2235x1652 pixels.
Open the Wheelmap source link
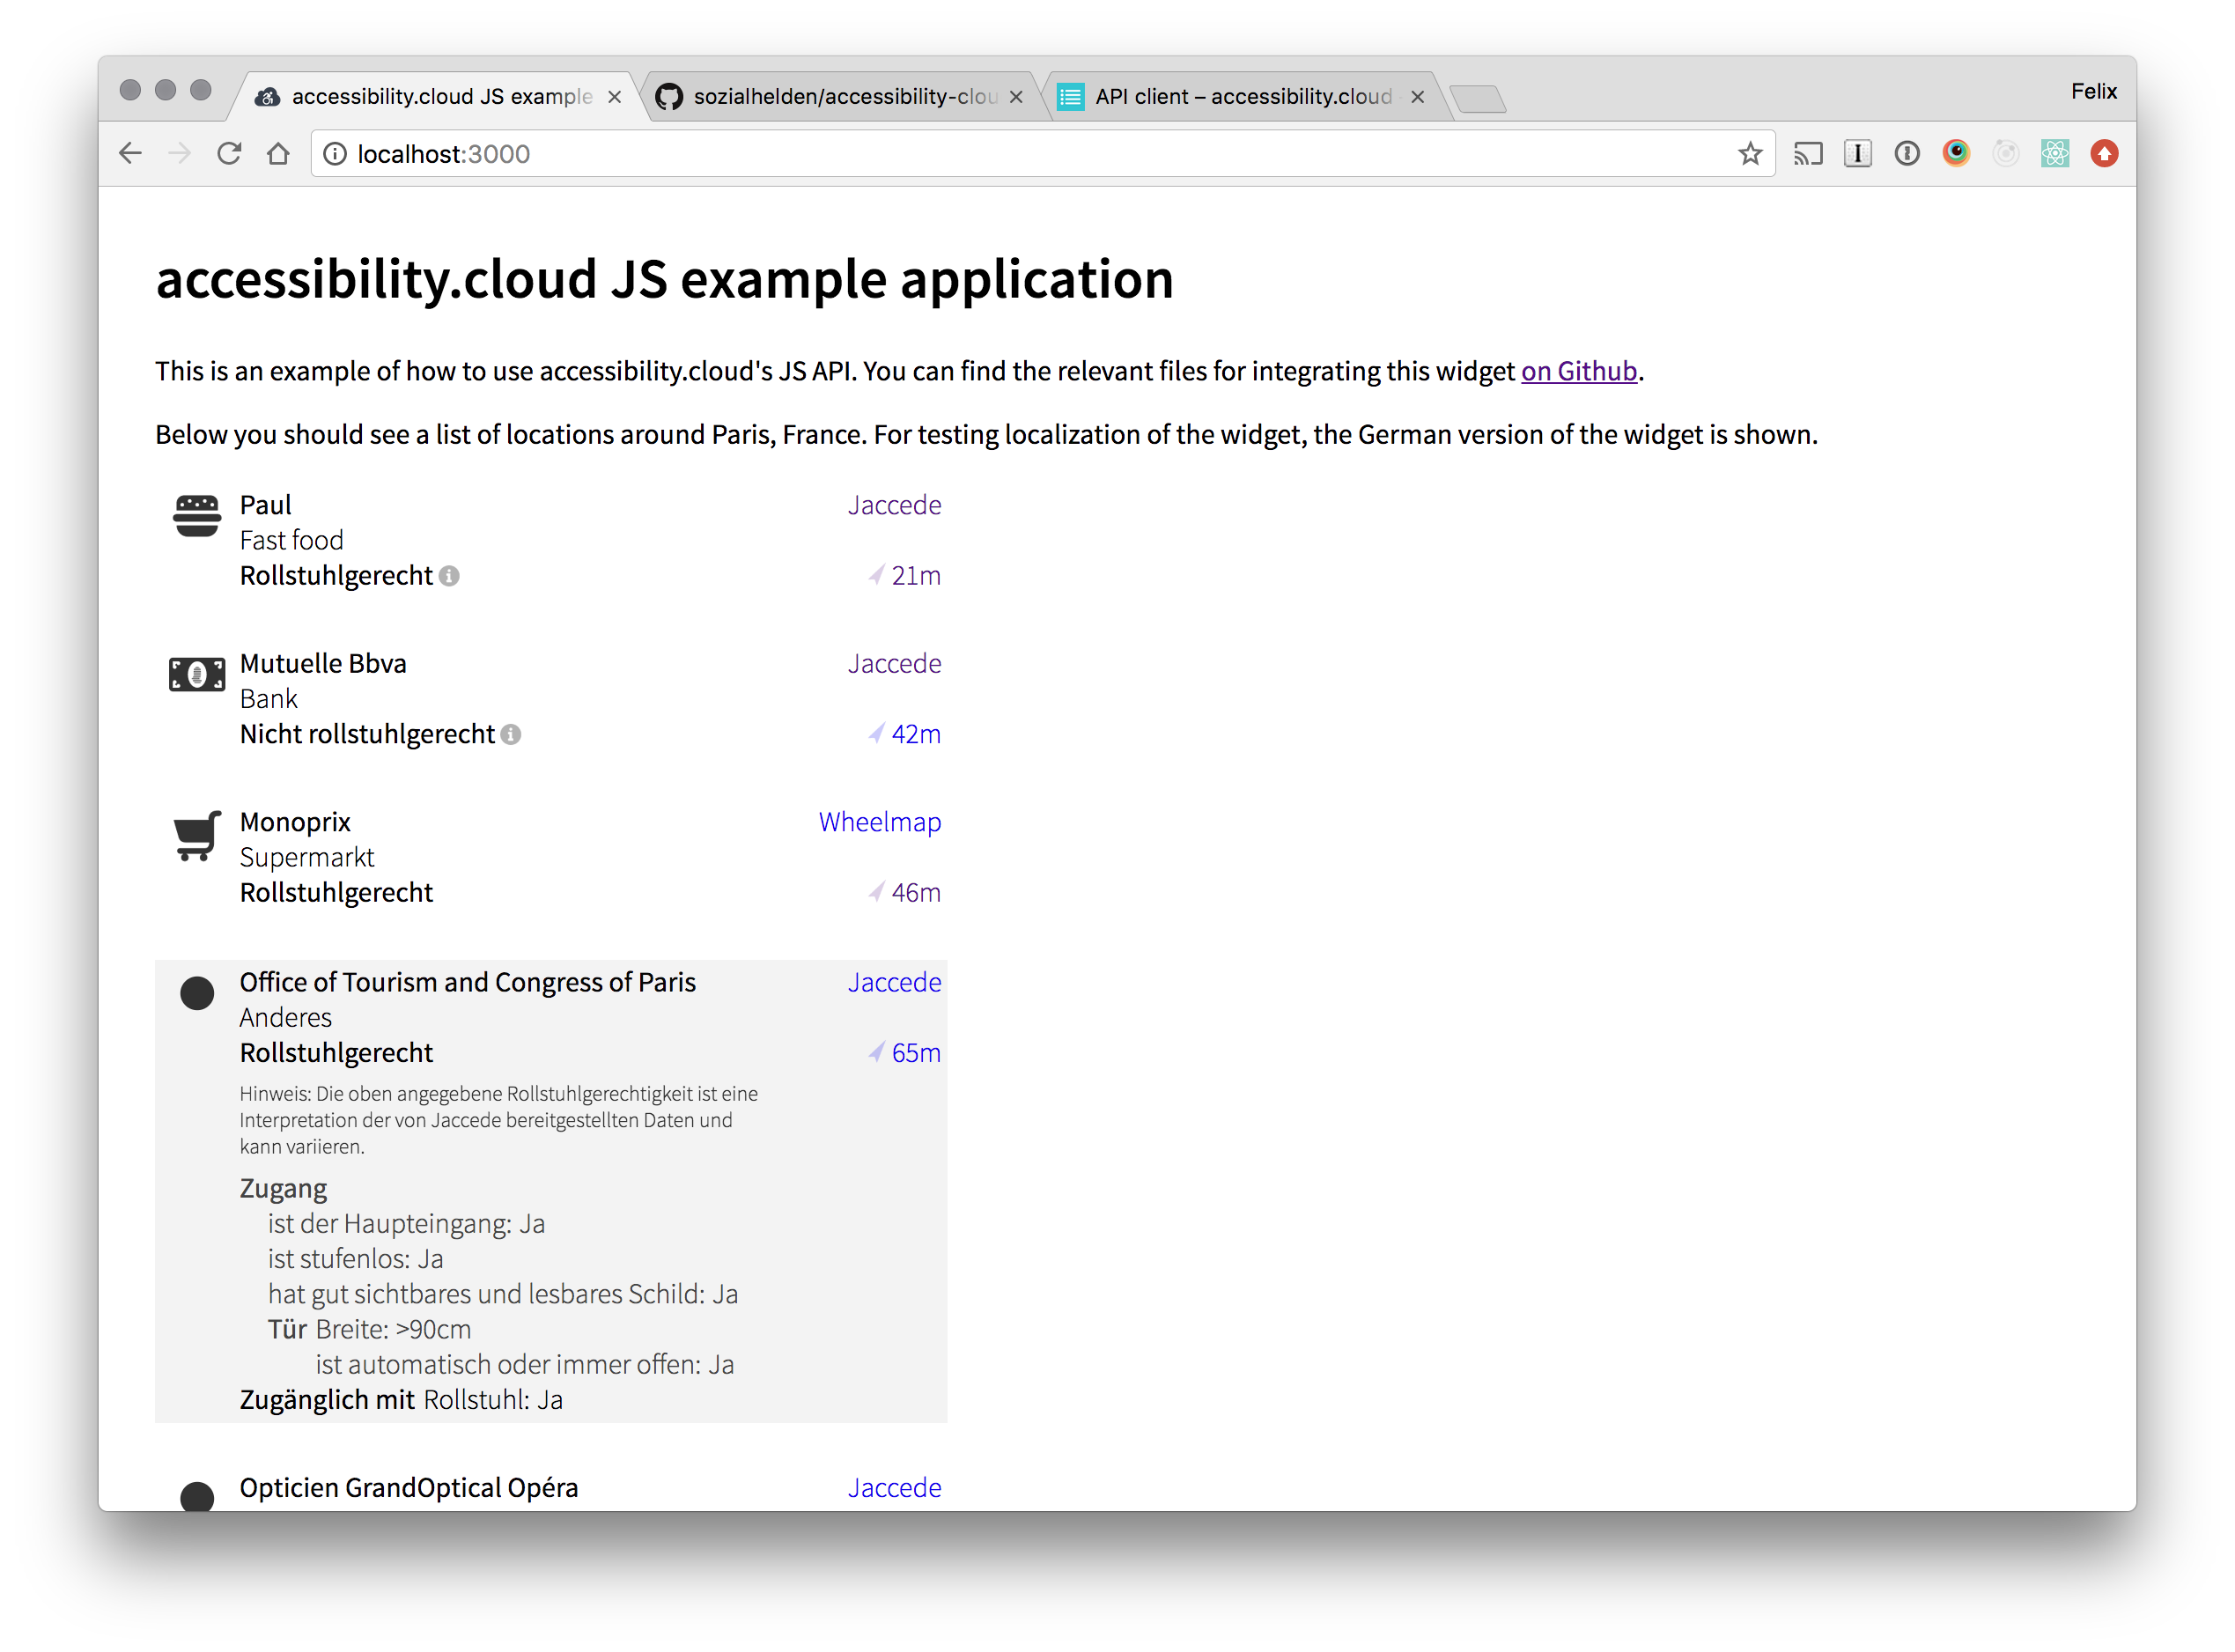point(879,823)
